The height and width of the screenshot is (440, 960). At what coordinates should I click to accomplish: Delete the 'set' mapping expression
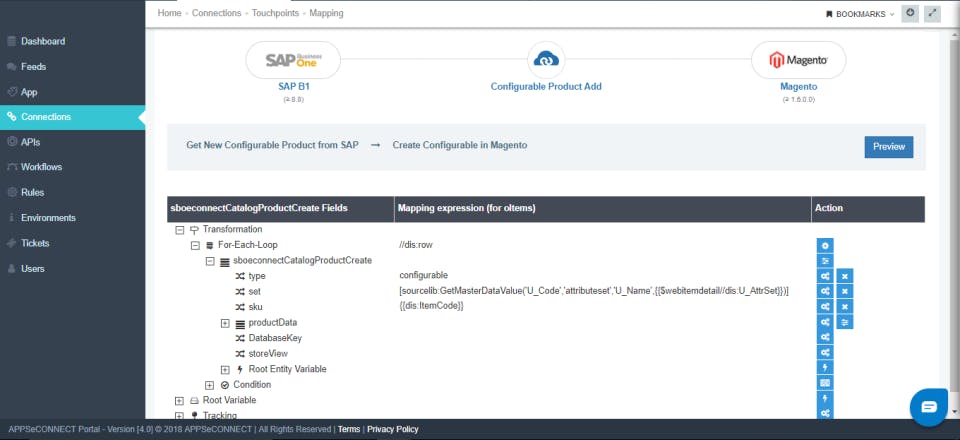tap(845, 291)
